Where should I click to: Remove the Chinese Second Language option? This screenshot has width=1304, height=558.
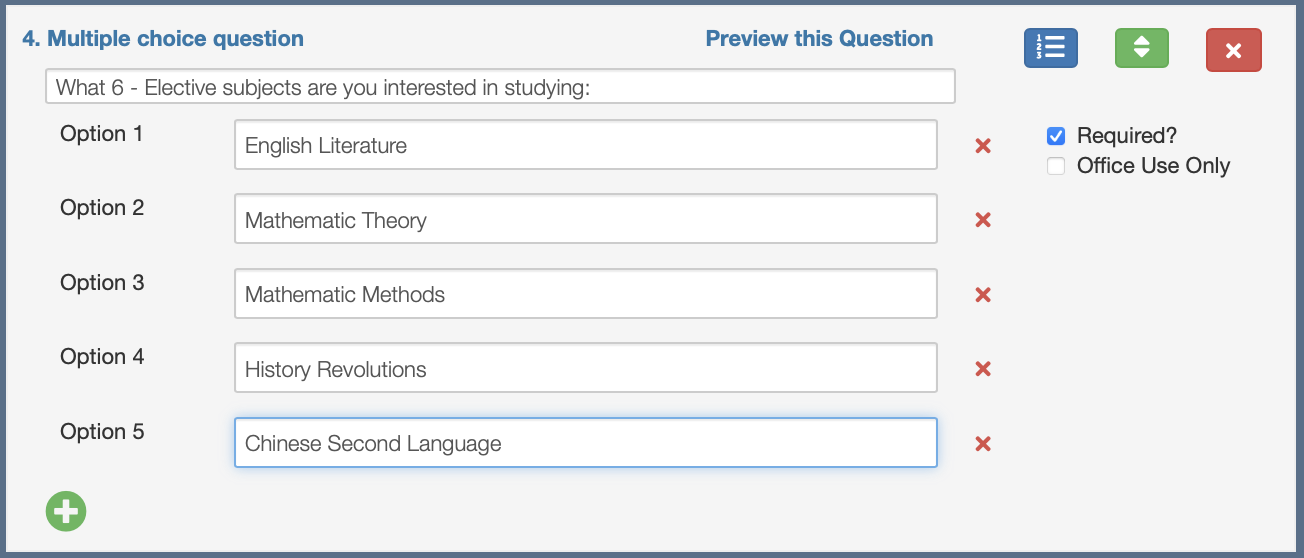point(983,444)
